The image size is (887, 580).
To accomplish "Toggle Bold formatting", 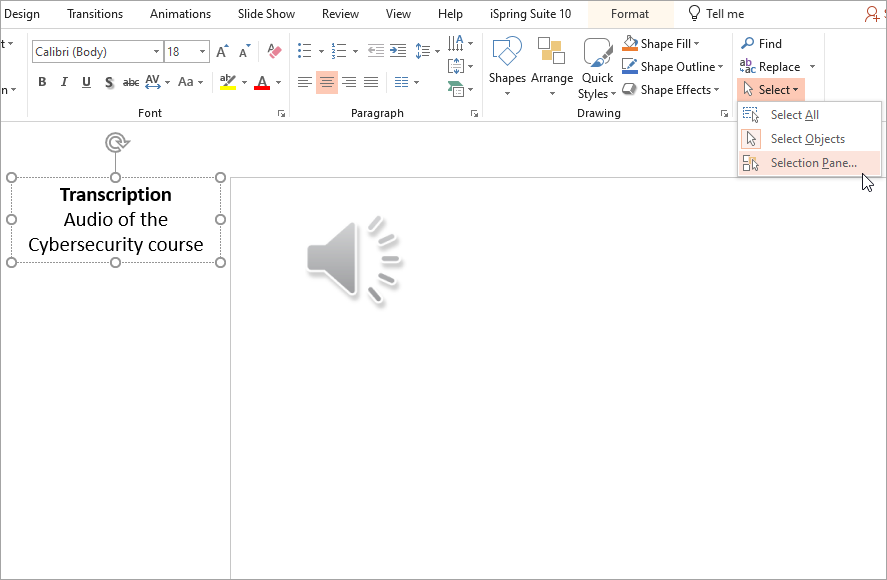I will [x=42, y=82].
